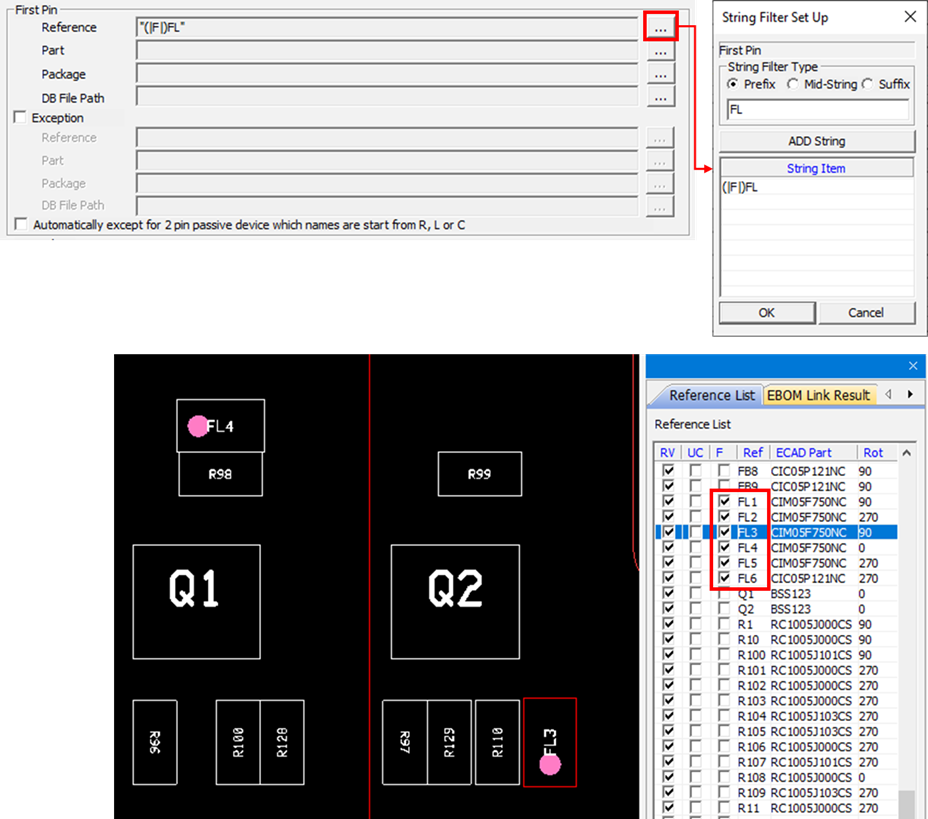This screenshot has width=928, height=819.
Task: Select the Q1 component on the board
Action: point(196,601)
